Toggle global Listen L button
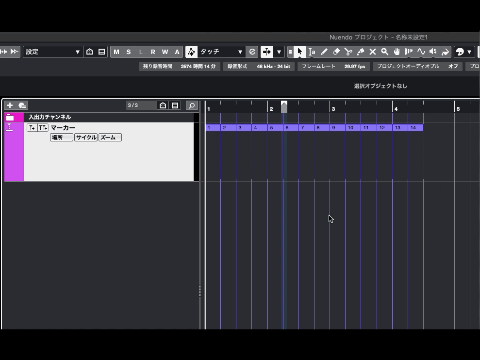480x360 pixels. point(141,52)
